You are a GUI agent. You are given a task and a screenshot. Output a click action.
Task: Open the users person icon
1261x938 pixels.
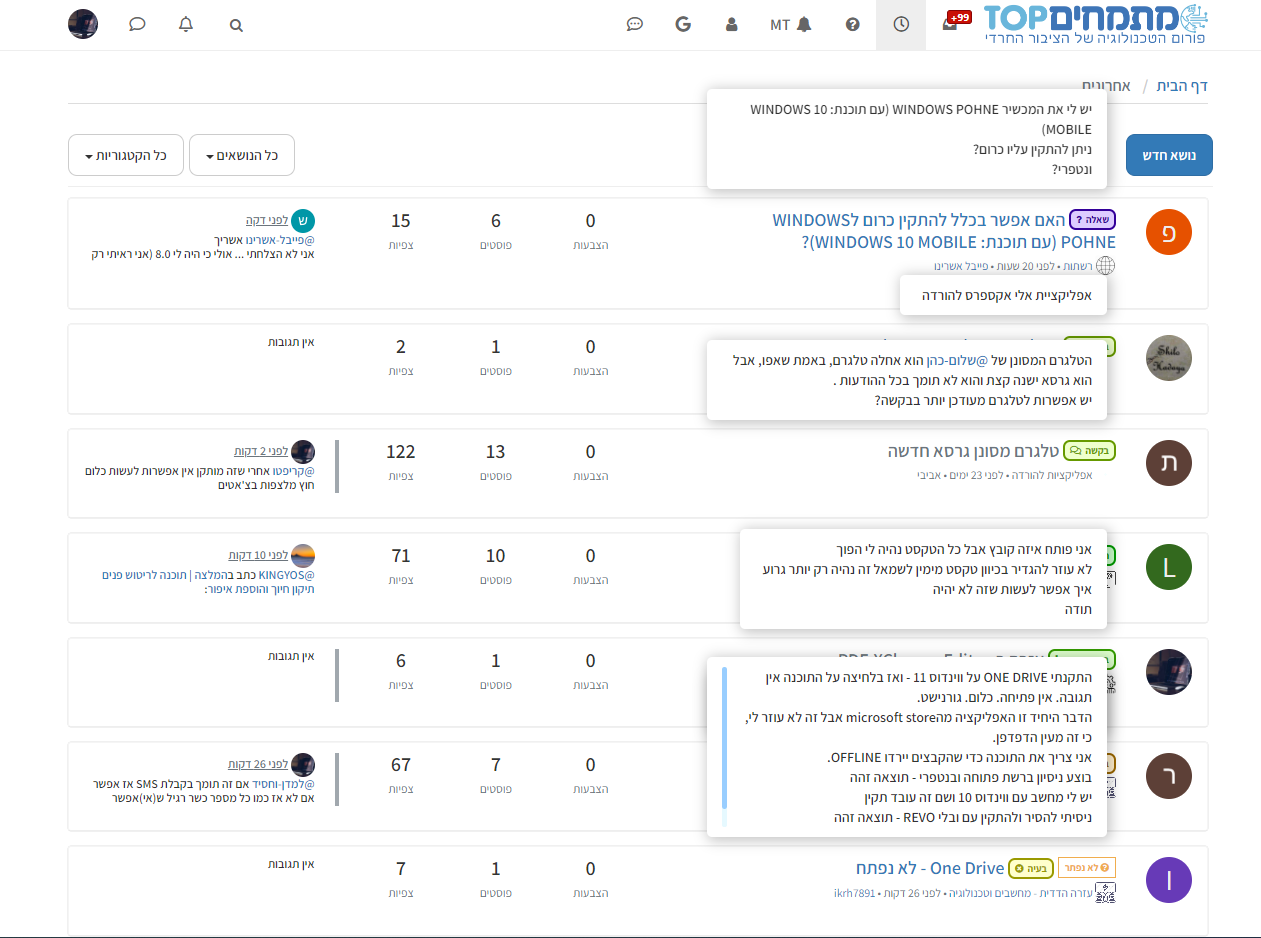pyautogui.click(x=732, y=25)
